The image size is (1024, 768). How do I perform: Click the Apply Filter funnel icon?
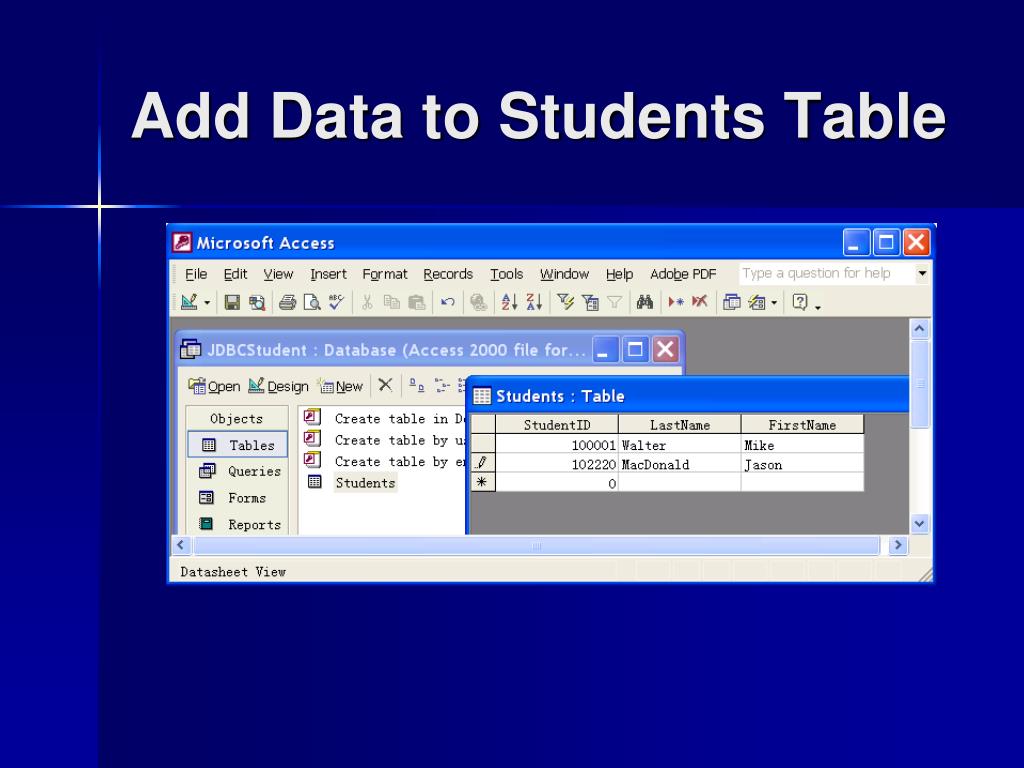[615, 302]
